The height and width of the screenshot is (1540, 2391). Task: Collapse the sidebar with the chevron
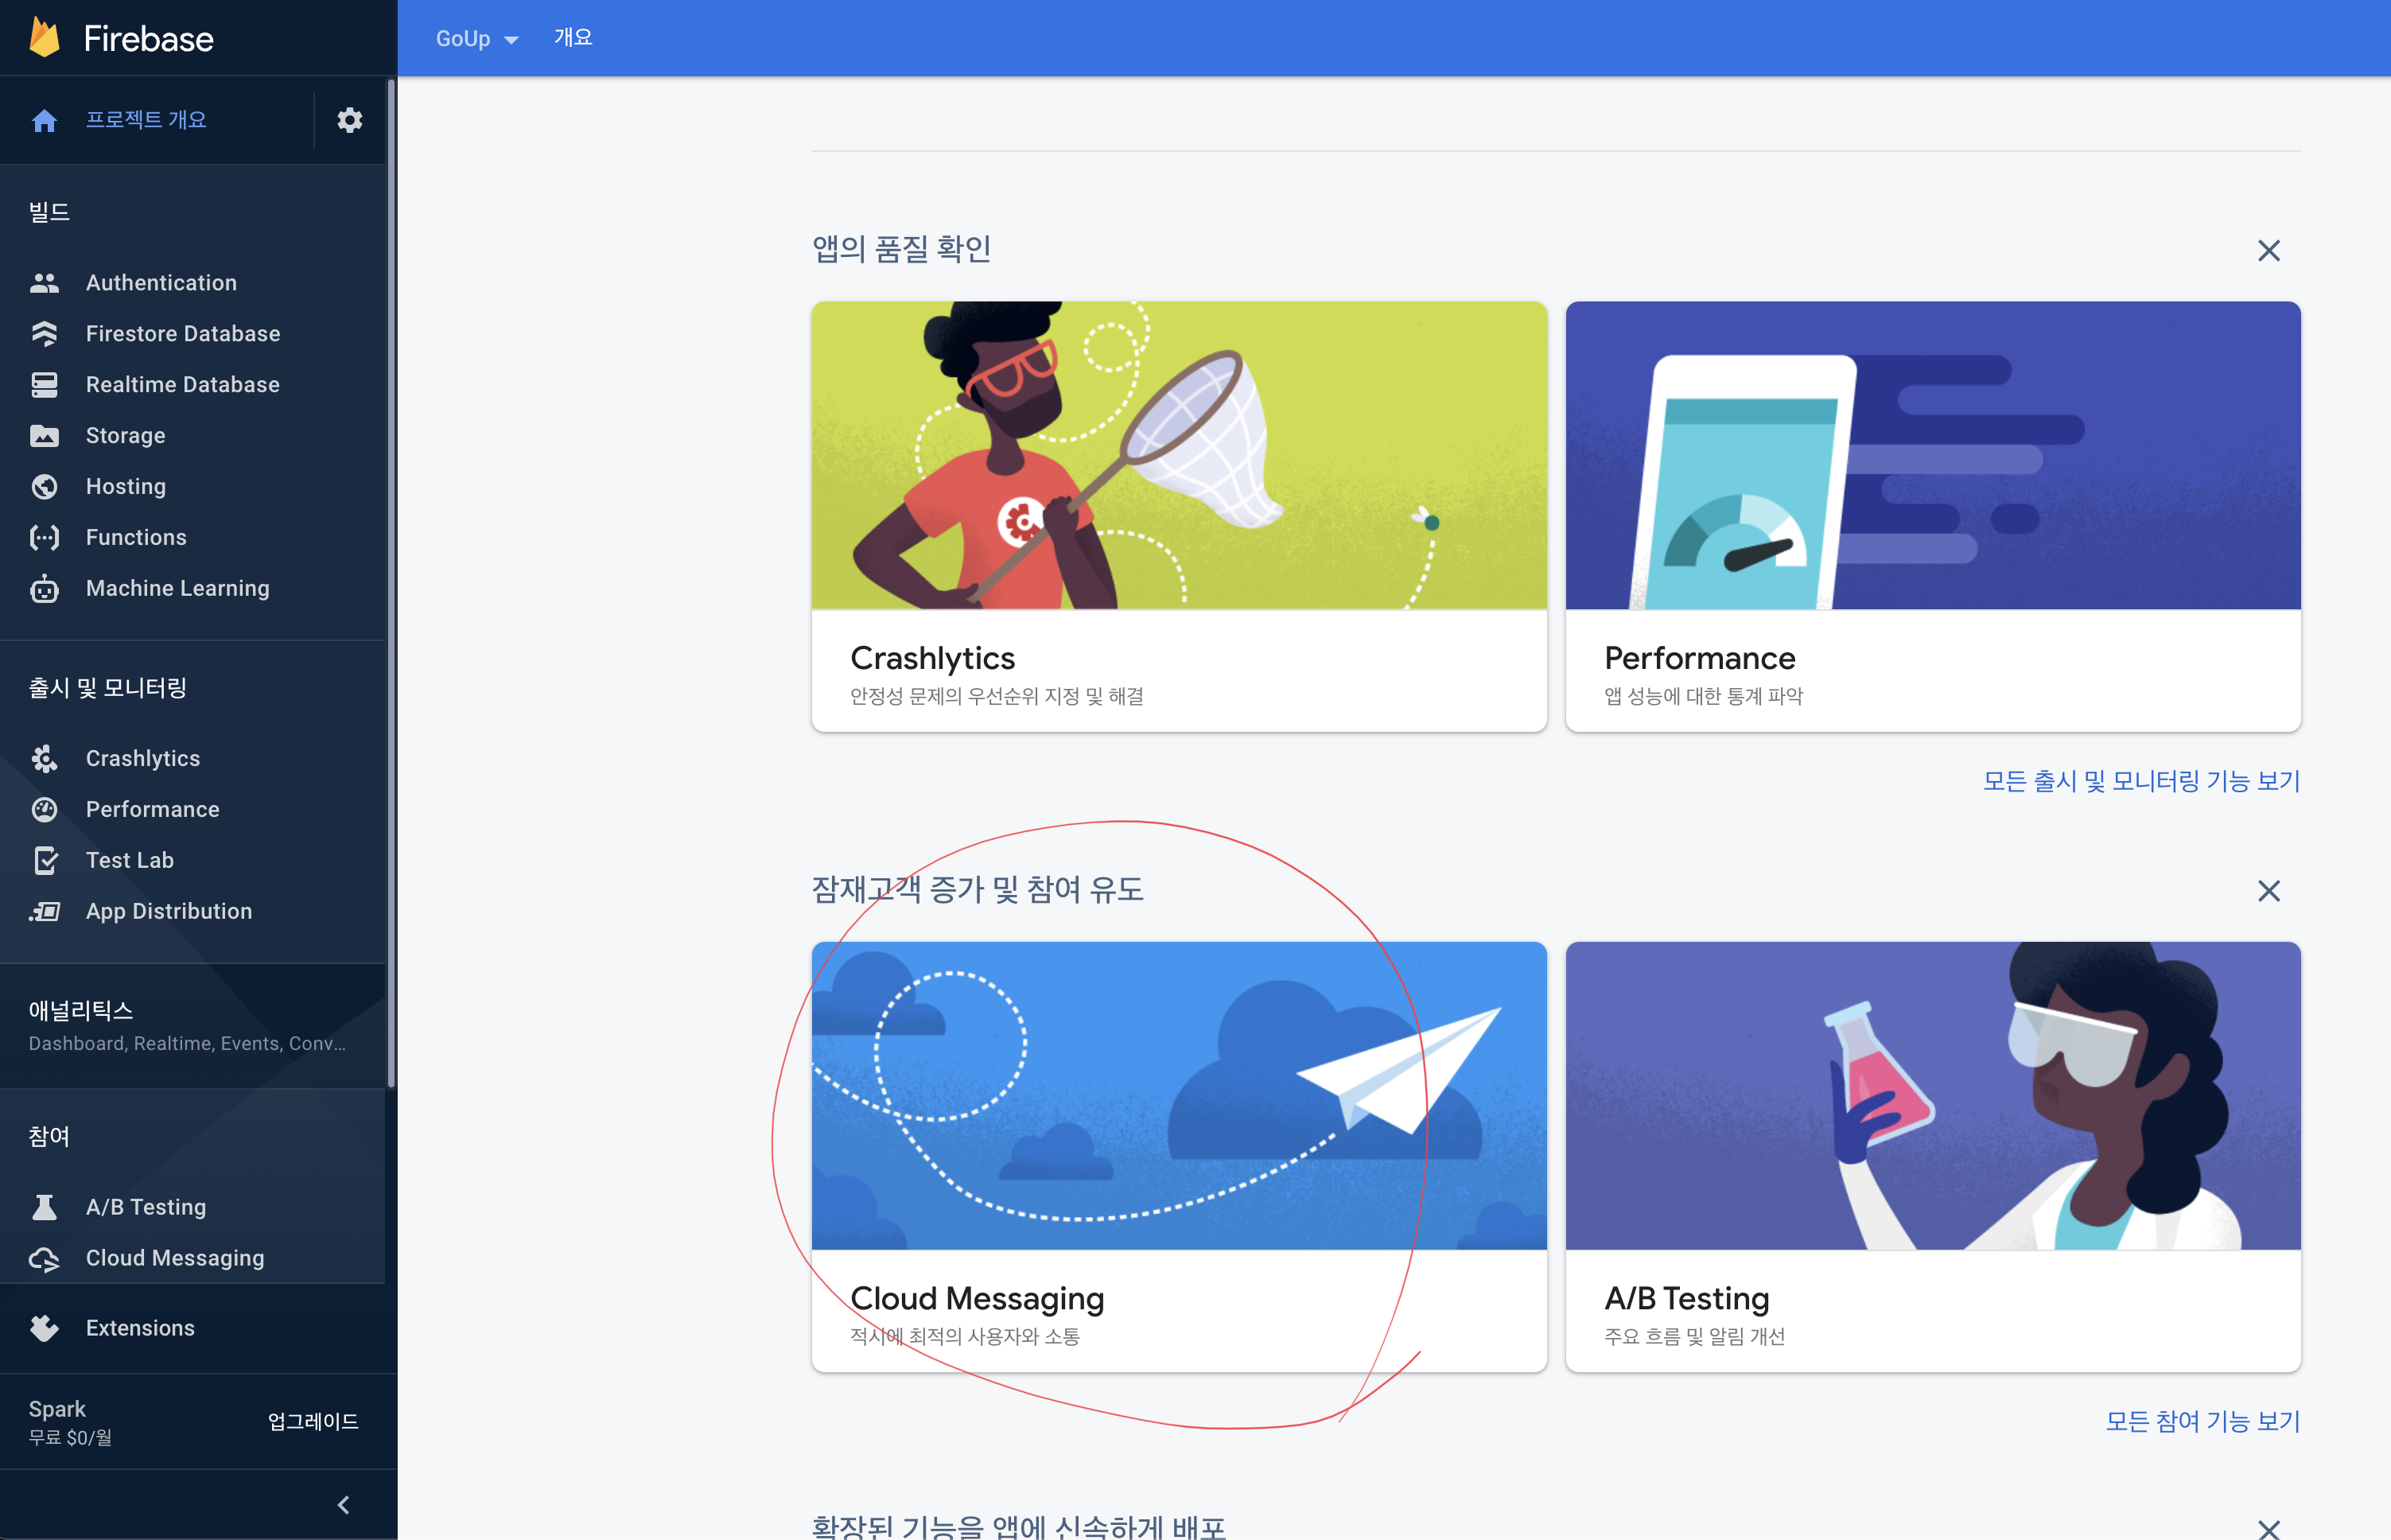pos(343,1505)
